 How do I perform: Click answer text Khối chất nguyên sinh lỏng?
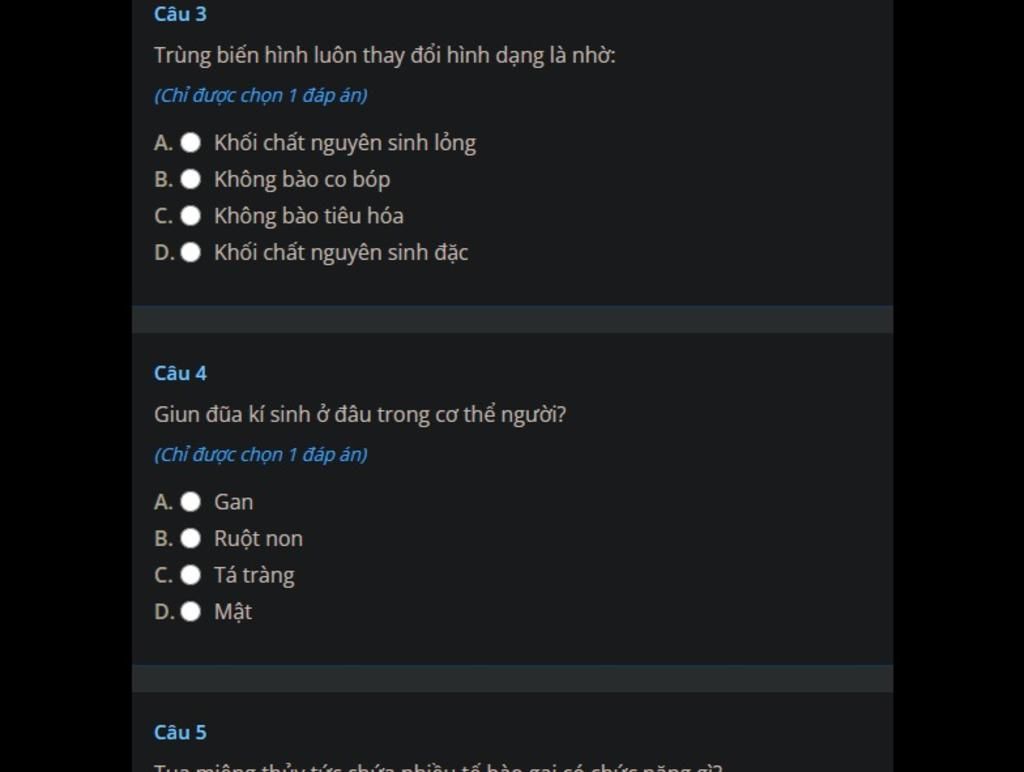tap(345, 143)
